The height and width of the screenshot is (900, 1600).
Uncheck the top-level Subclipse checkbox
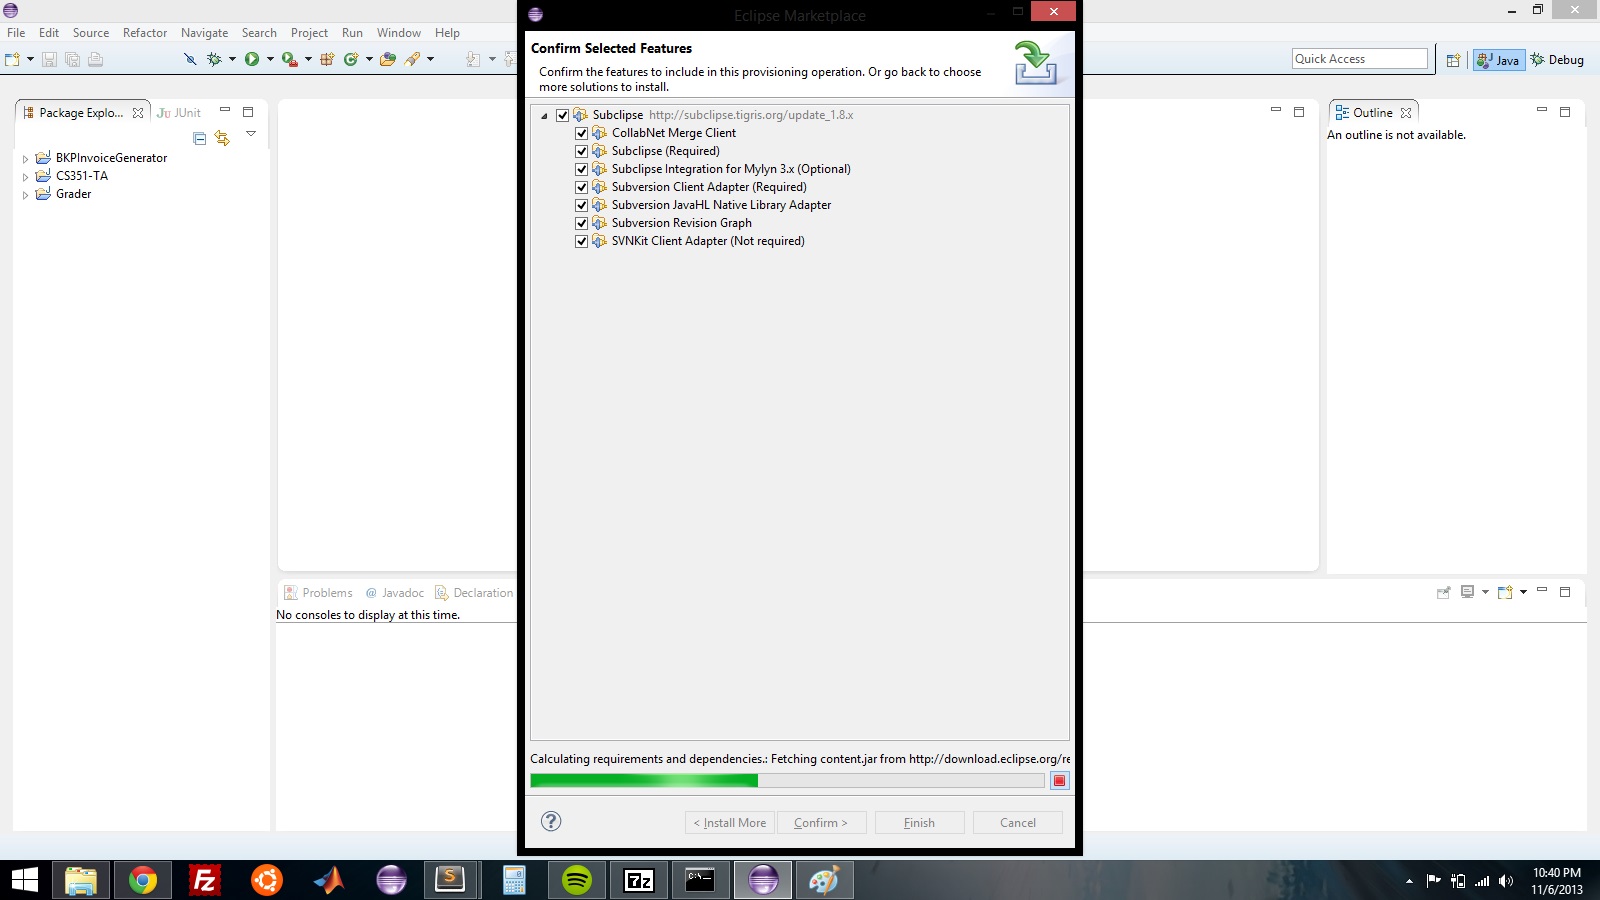click(x=562, y=115)
